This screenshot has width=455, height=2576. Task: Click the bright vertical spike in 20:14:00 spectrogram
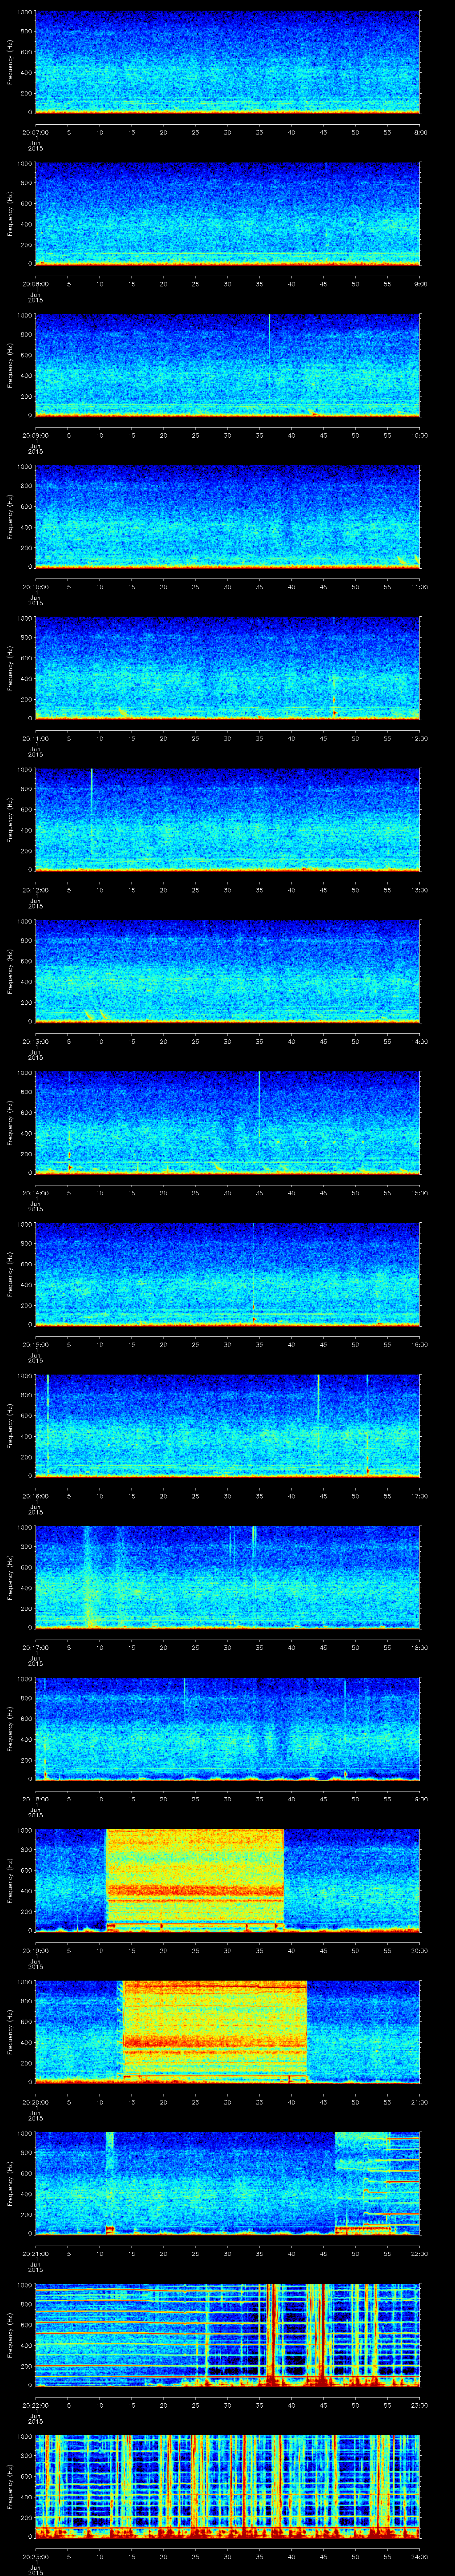pos(259,1092)
